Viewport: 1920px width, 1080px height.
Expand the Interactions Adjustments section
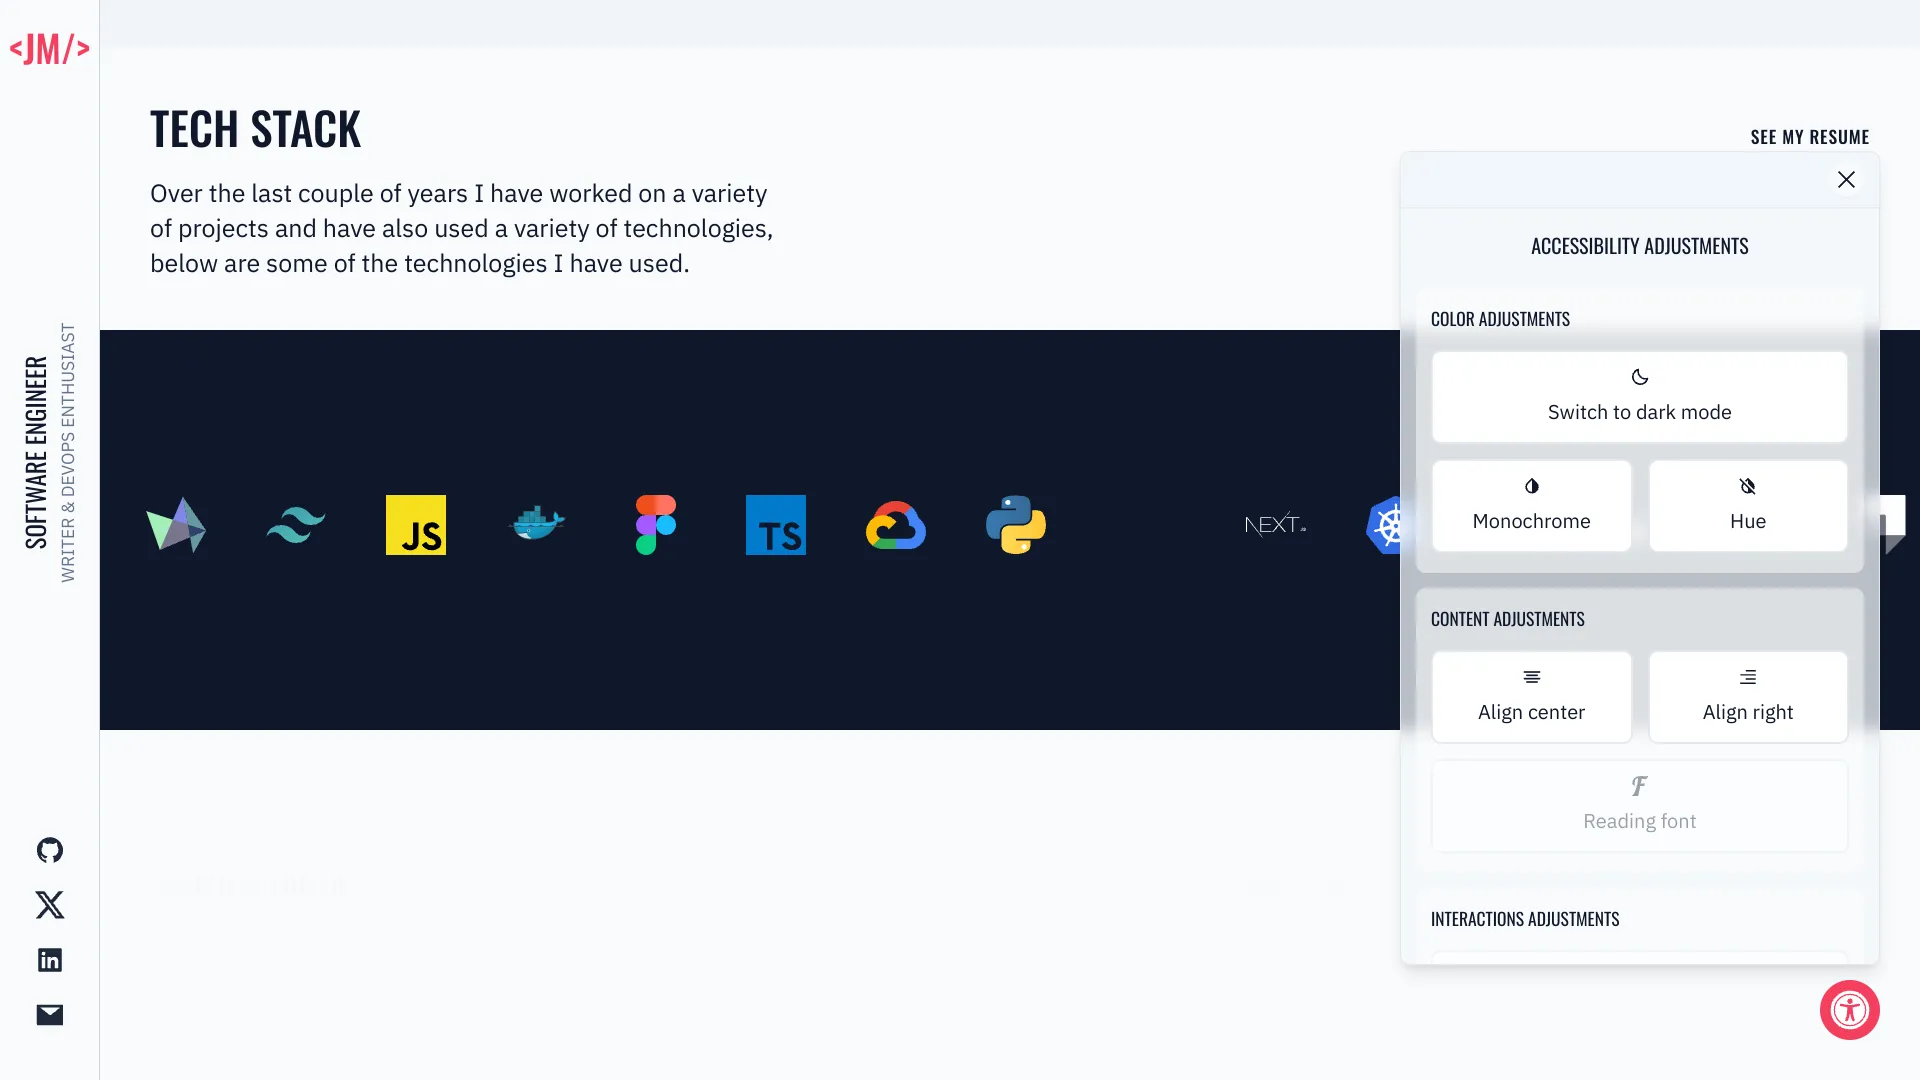coord(1526,918)
